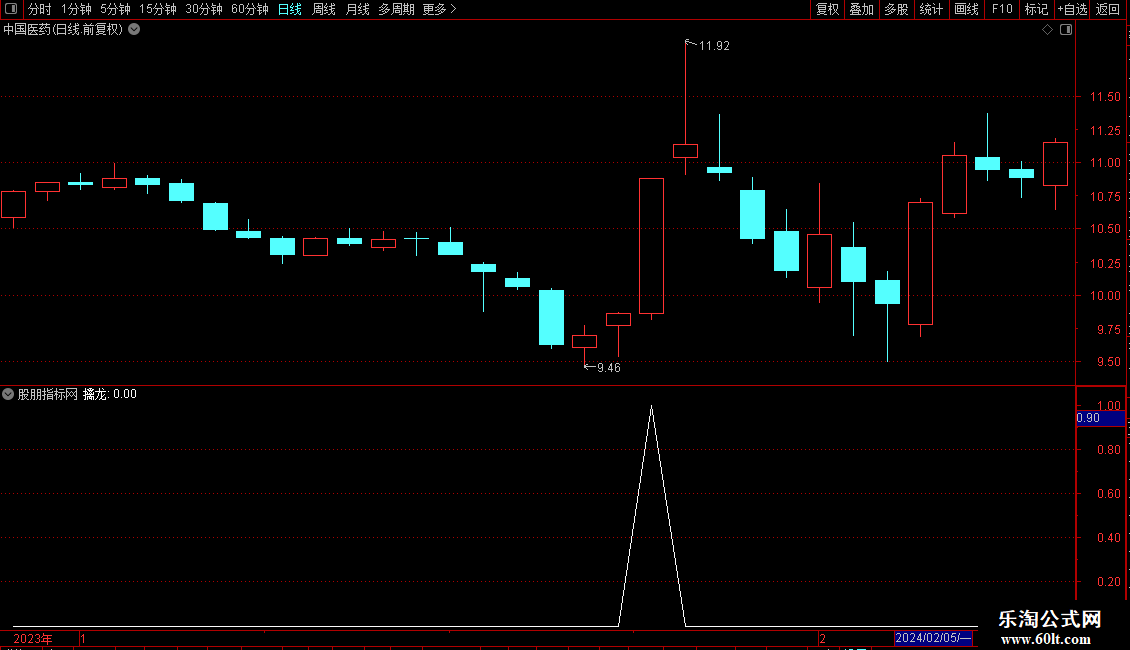Switch to 周线 weekly chart
Viewport: 1130px width, 650px height.
(324, 9)
